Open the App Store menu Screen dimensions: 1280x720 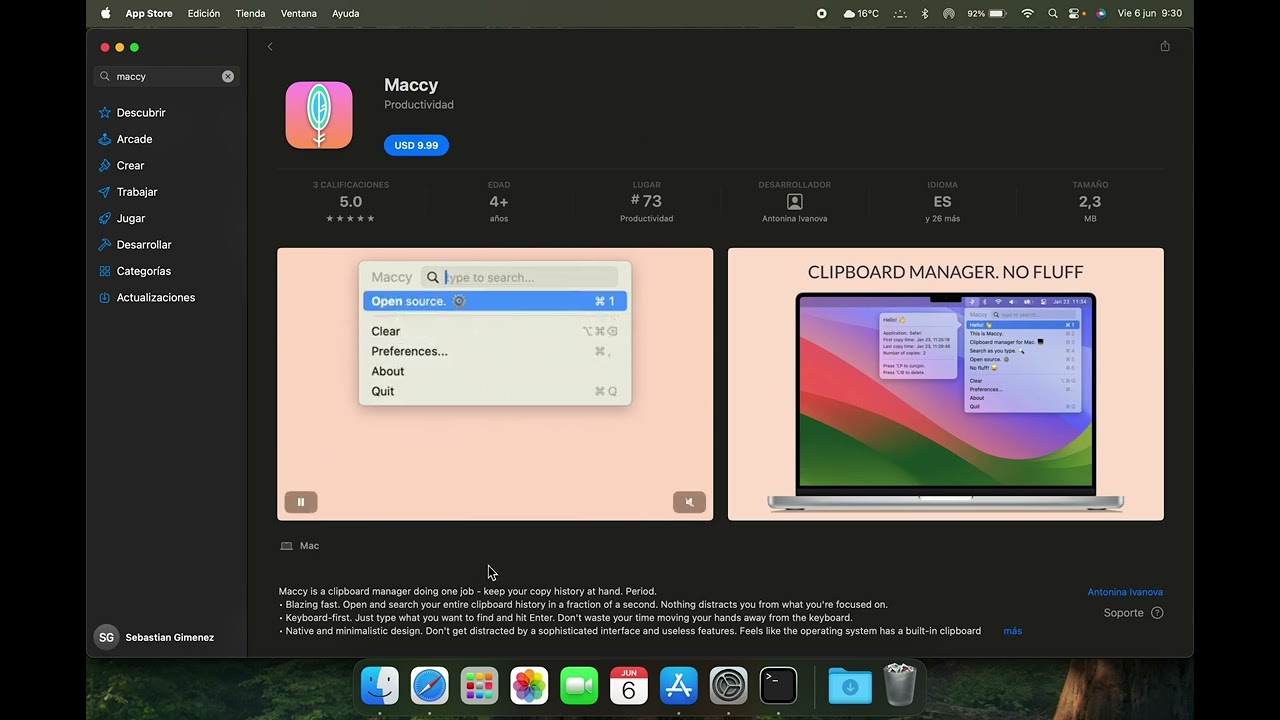tap(149, 13)
